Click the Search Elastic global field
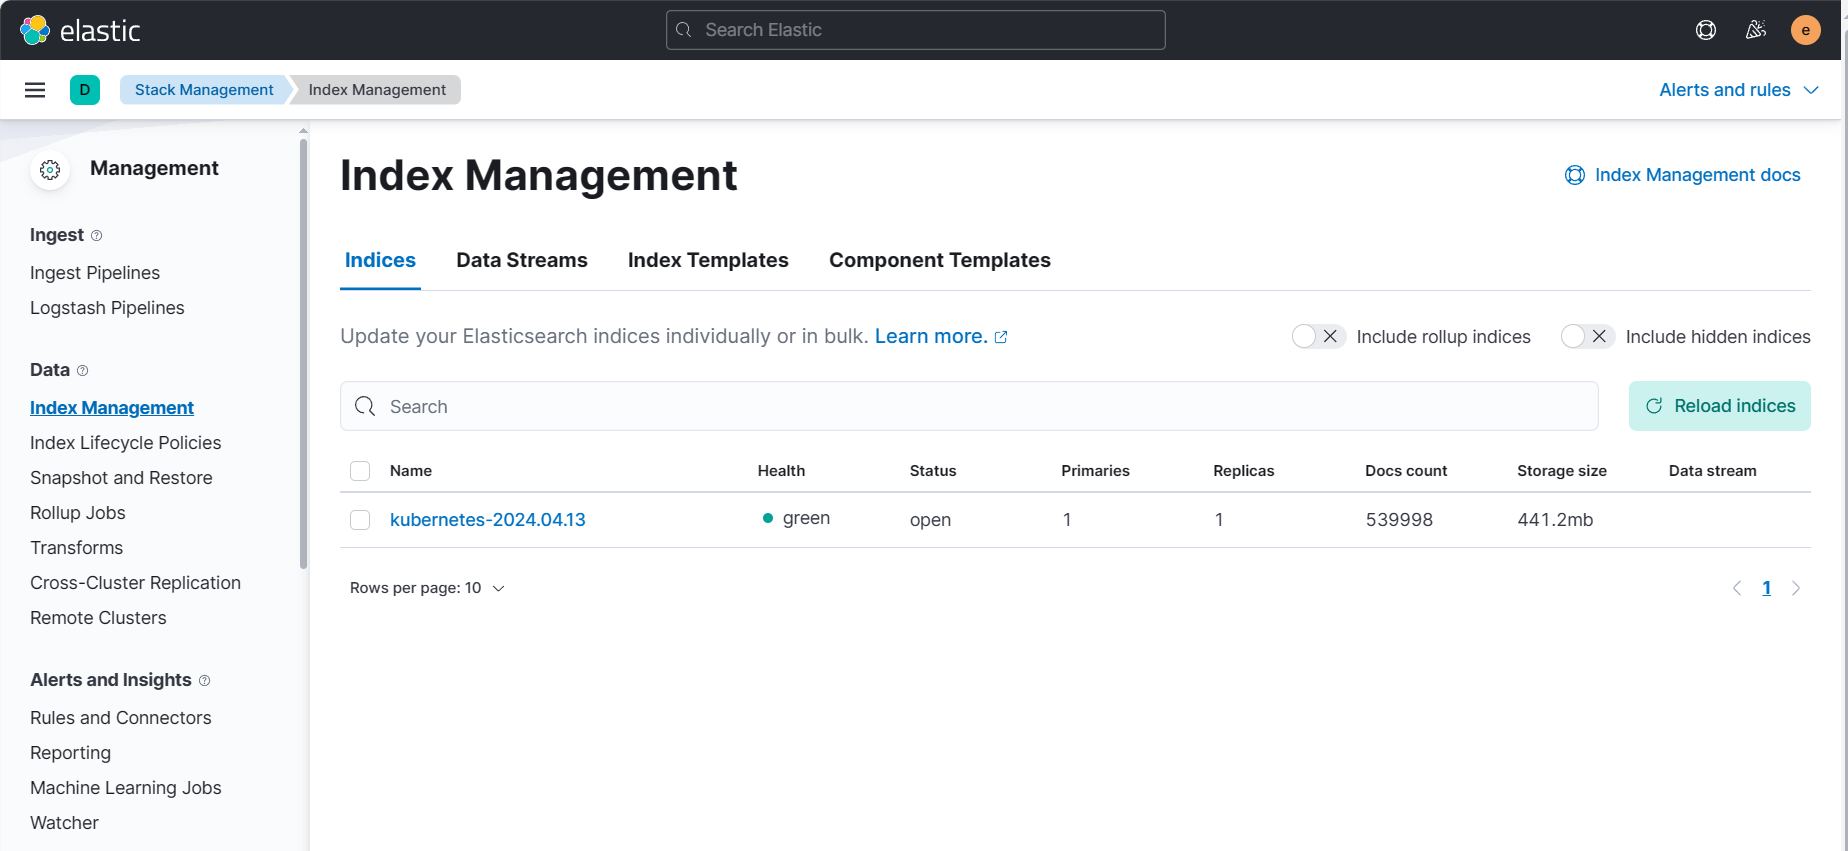This screenshot has width=1848, height=851. click(916, 30)
